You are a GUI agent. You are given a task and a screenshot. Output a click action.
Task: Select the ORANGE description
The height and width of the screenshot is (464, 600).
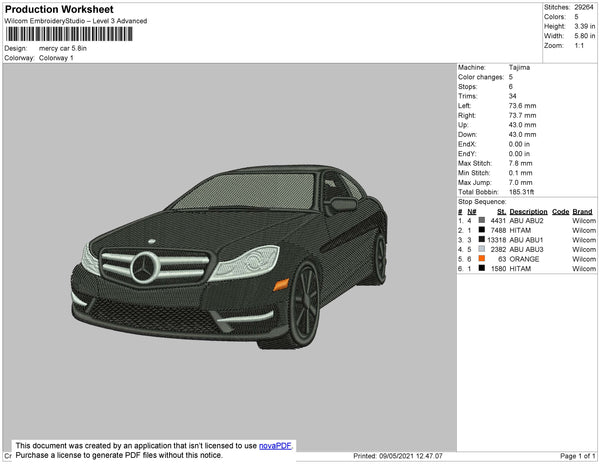pos(524,259)
